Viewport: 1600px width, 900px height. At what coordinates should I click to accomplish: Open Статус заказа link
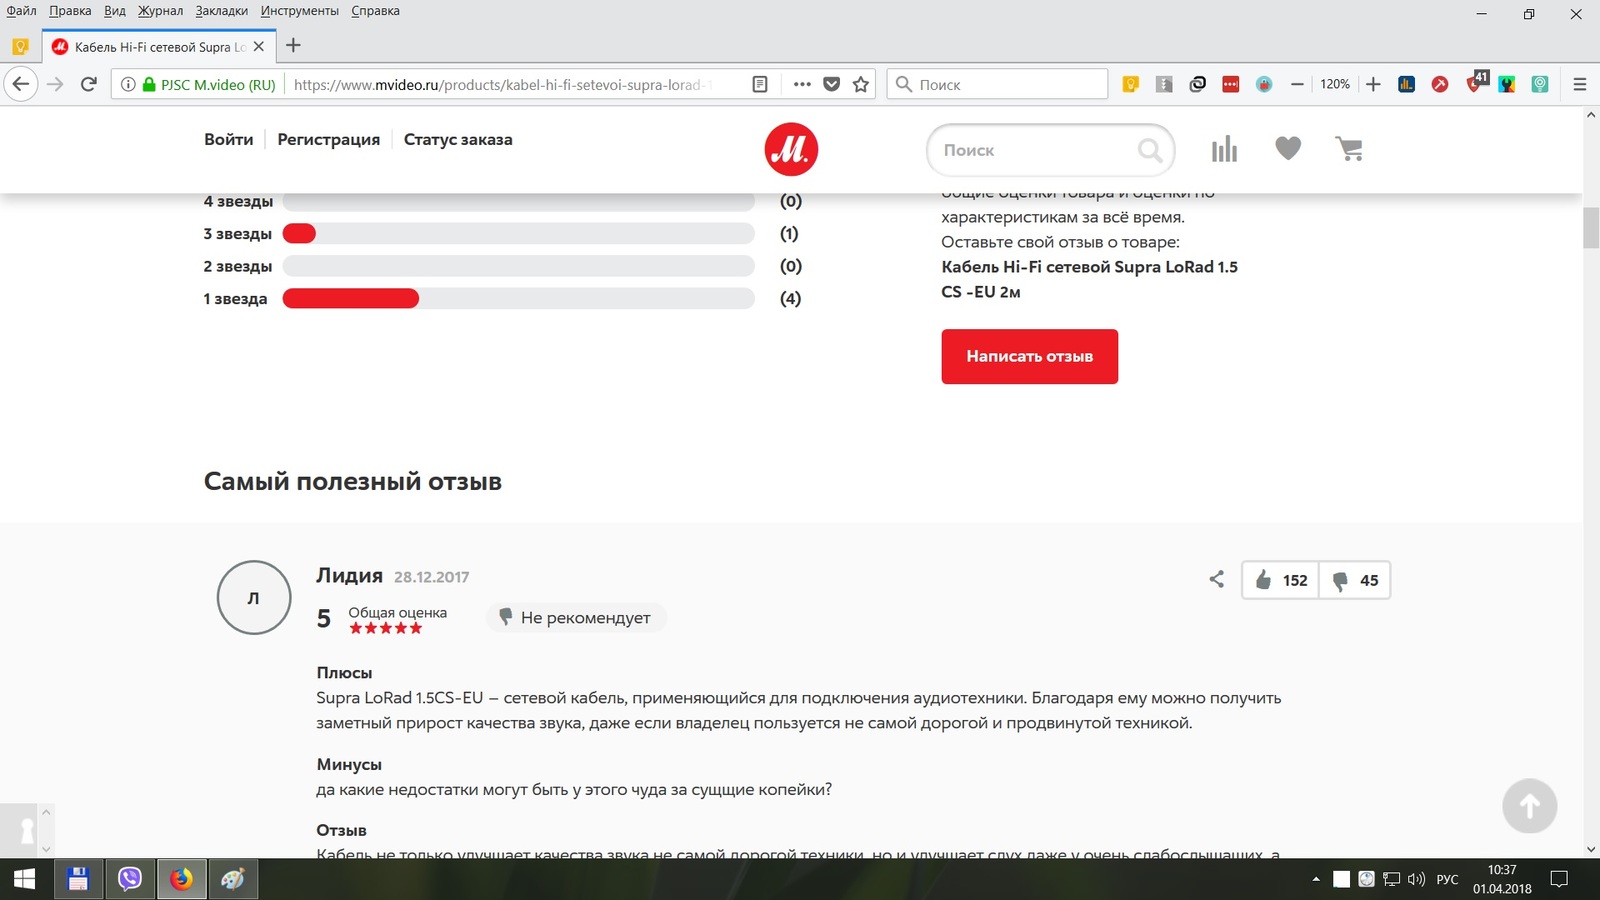point(458,140)
